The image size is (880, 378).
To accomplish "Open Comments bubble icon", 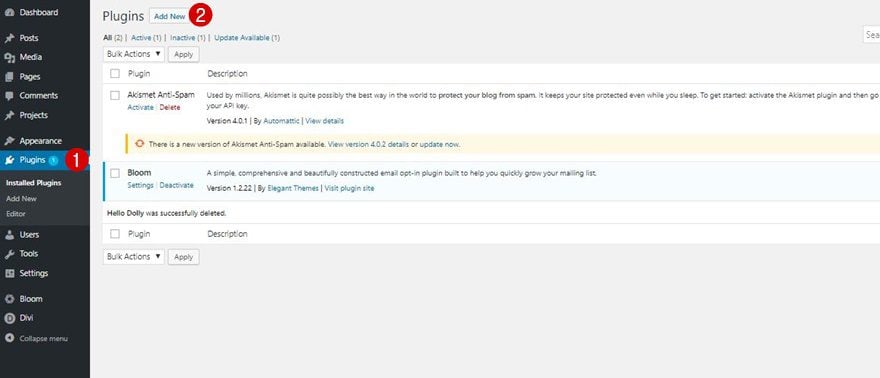I will (x=10, y=96).
